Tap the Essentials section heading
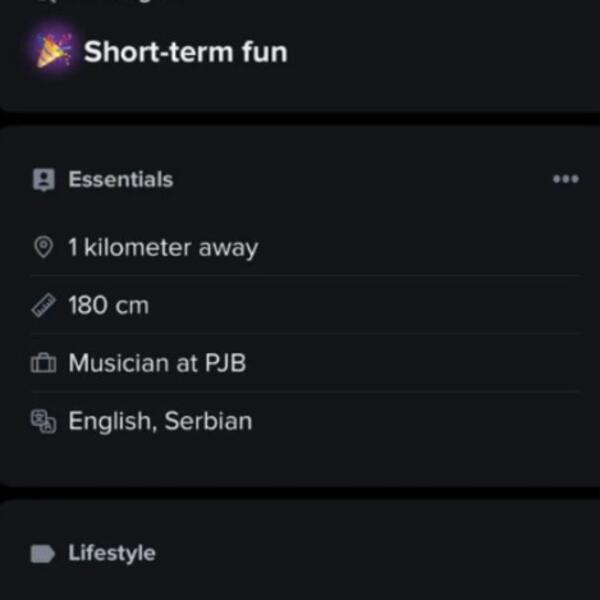This screenshot has width=600, height=600. [x=120, y=180]
